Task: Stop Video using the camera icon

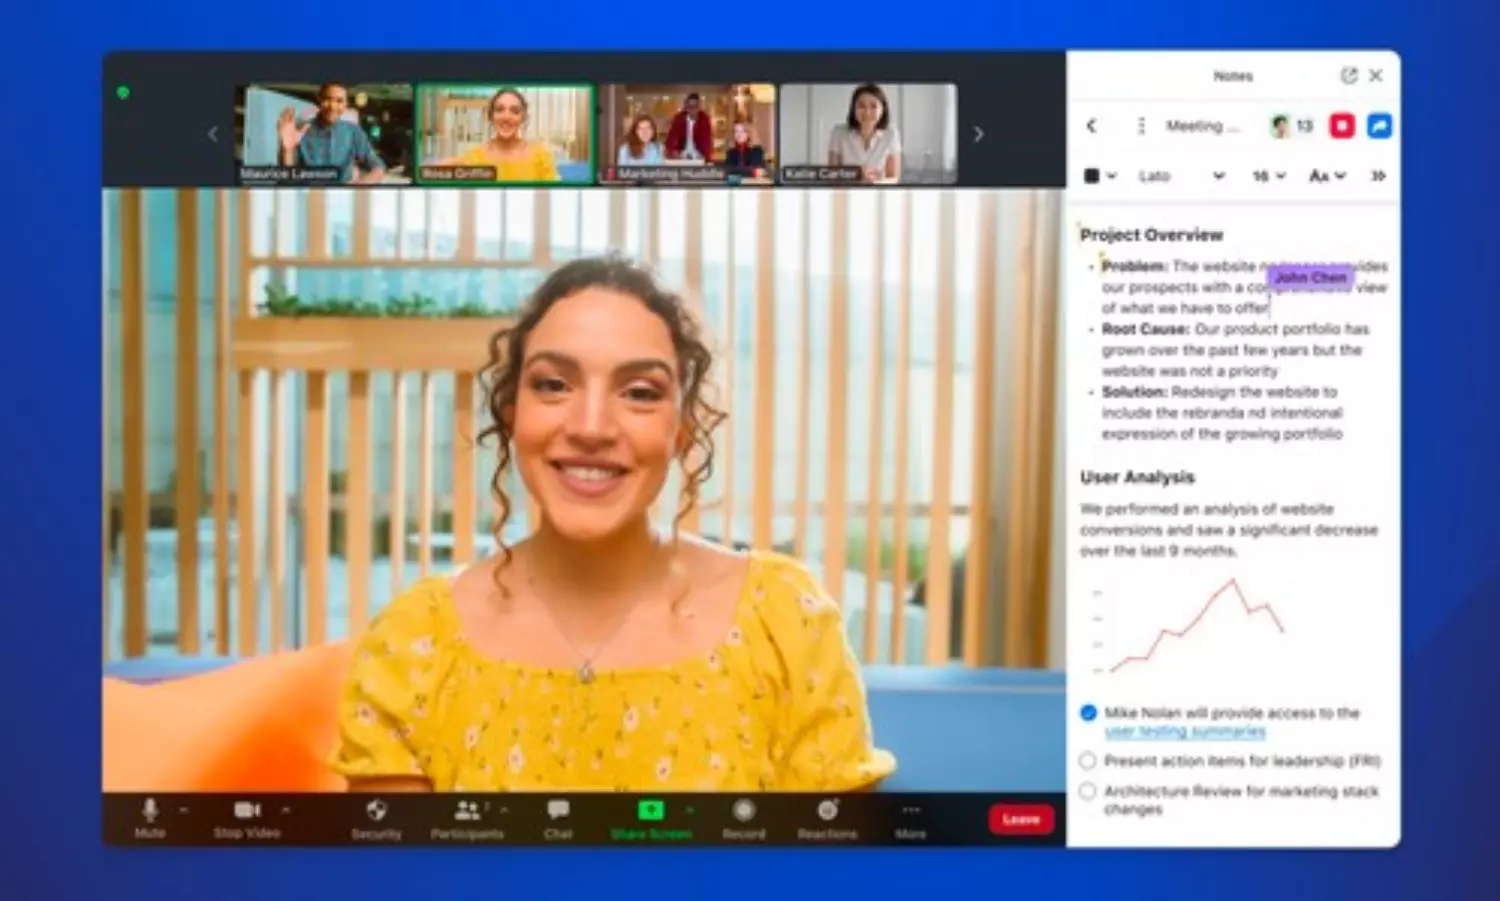Action: 247,810
